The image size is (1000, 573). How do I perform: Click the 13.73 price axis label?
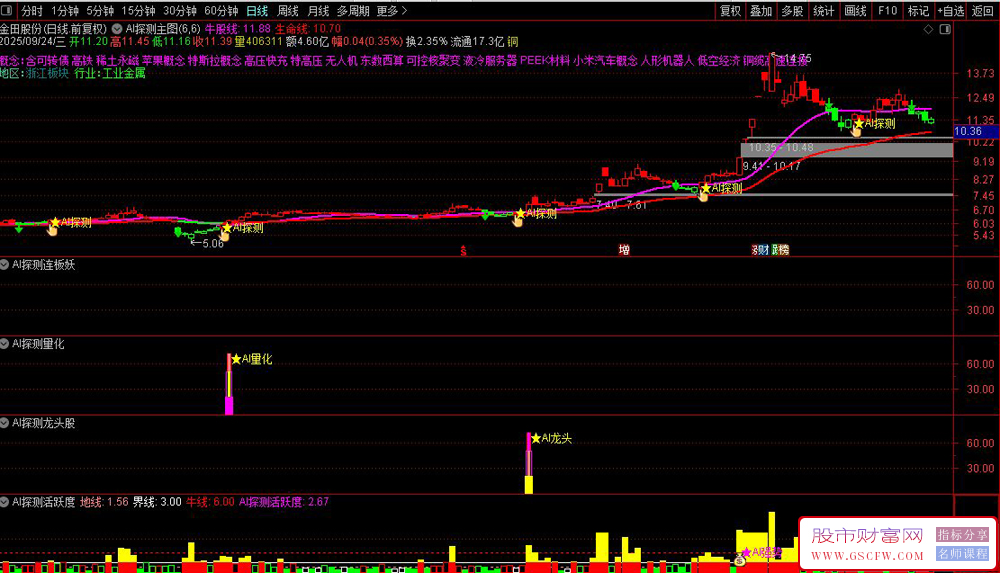pos(980,73)
